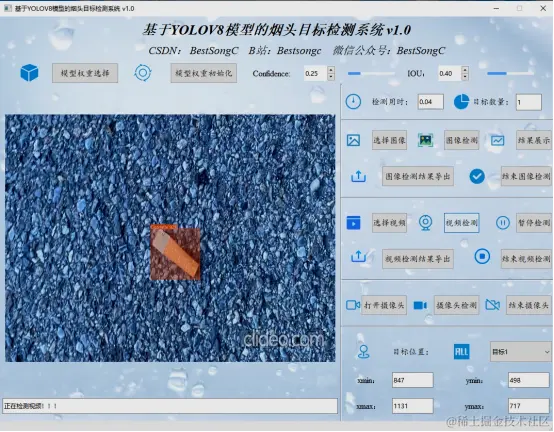Click the 选择视频 button
The width and height of the screenshot is (554, 432).
389,223
